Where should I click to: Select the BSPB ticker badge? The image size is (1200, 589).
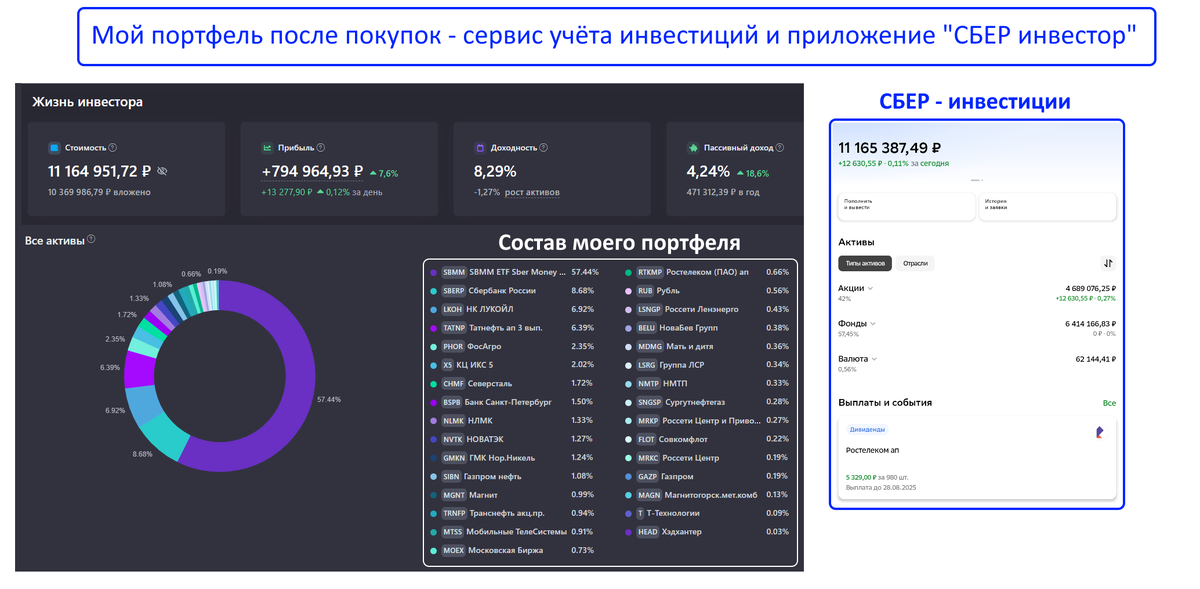click(x=452, y=402)
